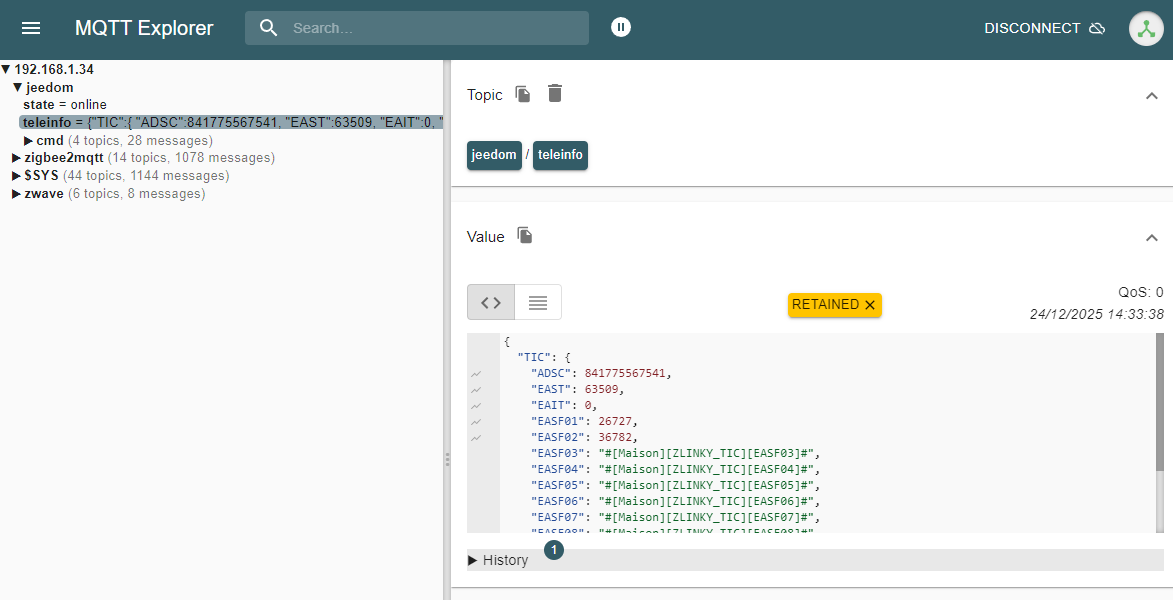Delete the topic with the trash icon

[x=555, y=94]
